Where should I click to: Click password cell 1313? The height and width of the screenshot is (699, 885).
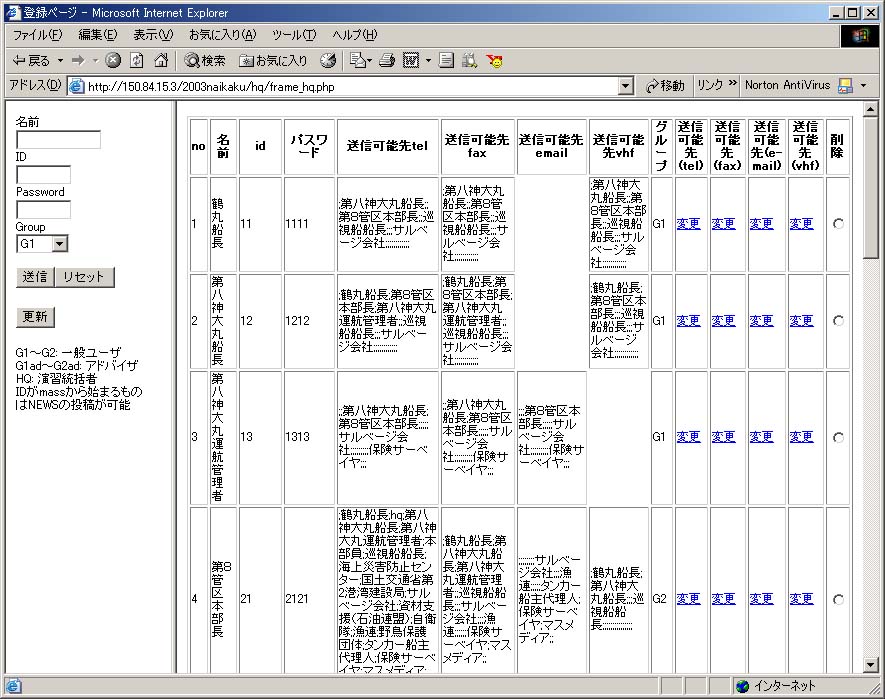pos(310,438)
